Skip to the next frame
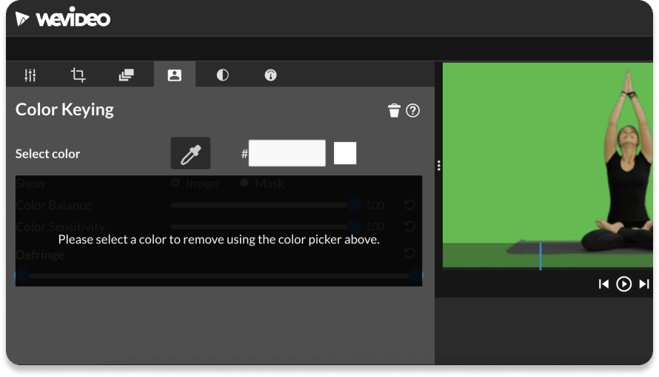This screenshot has height=377, width=659. tap(644, 285)
